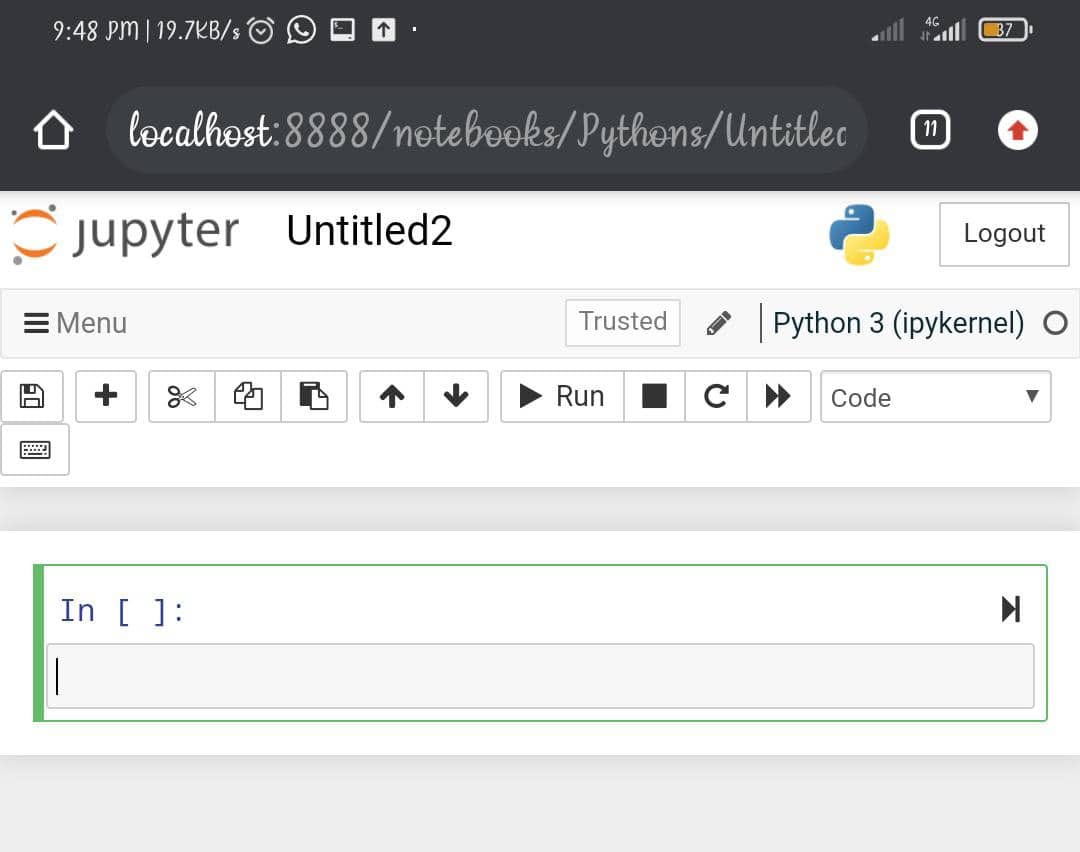Interrupt the kernel using the stop icon

click(x=654, y=396)
